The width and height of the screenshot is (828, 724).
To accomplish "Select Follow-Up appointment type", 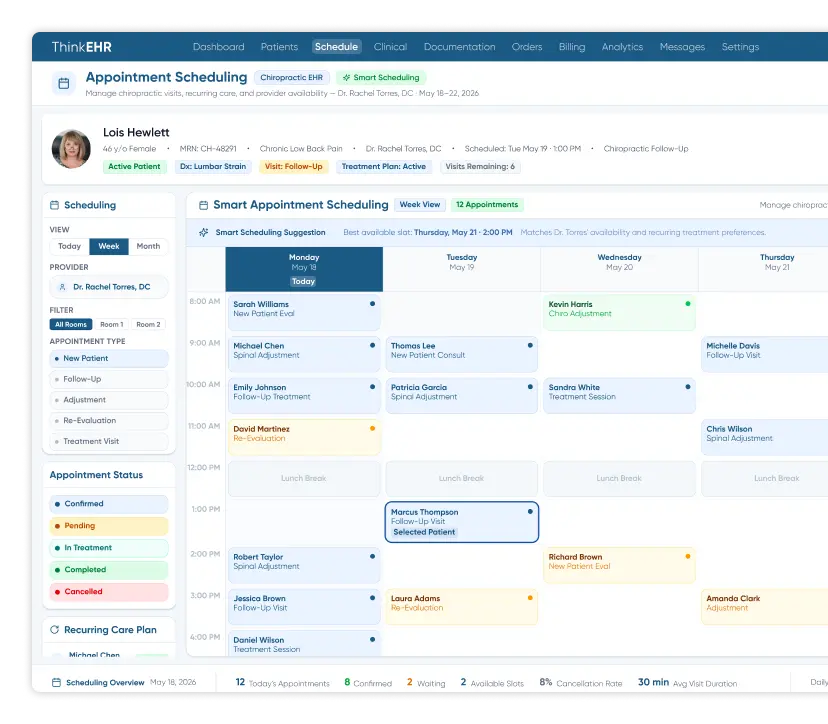I will point(109,379).
